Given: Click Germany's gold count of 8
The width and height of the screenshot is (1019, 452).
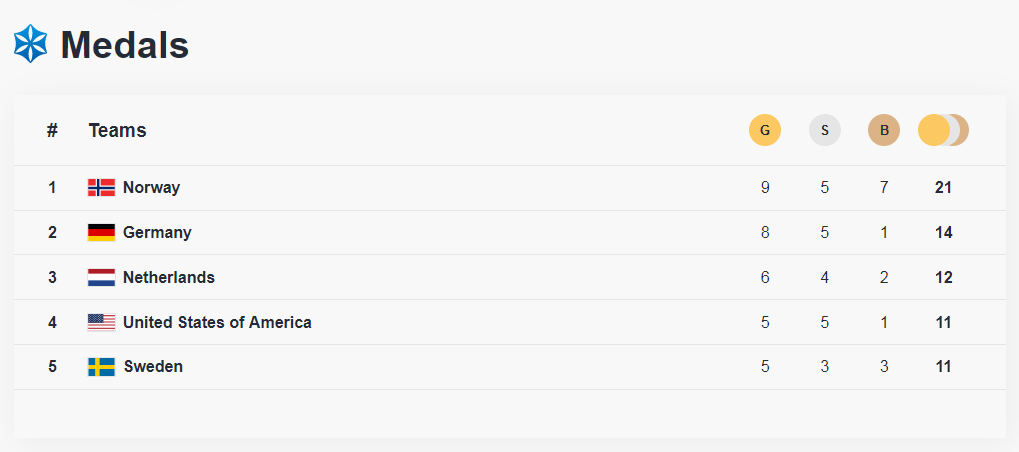Looking at the screenshot, I should (x=765, y=232).
